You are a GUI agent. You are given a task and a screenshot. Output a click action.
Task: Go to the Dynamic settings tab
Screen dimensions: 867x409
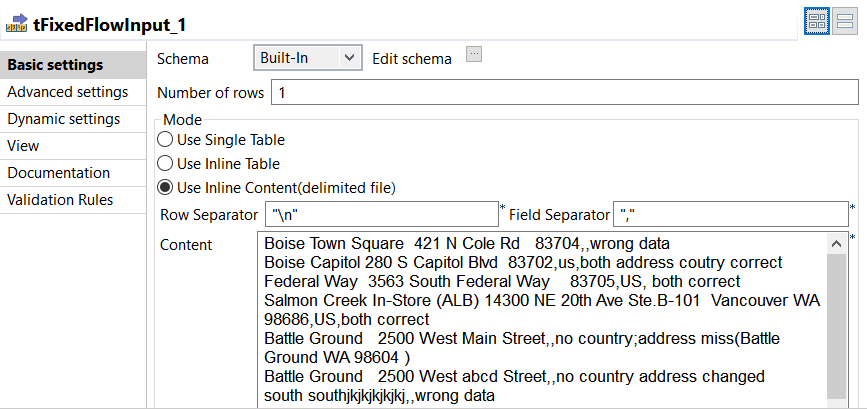point(64,119)
